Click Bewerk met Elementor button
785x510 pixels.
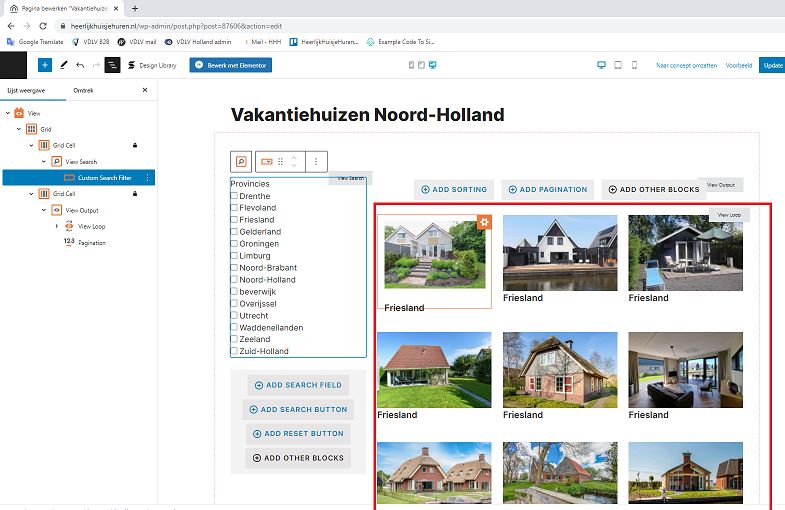231,65
